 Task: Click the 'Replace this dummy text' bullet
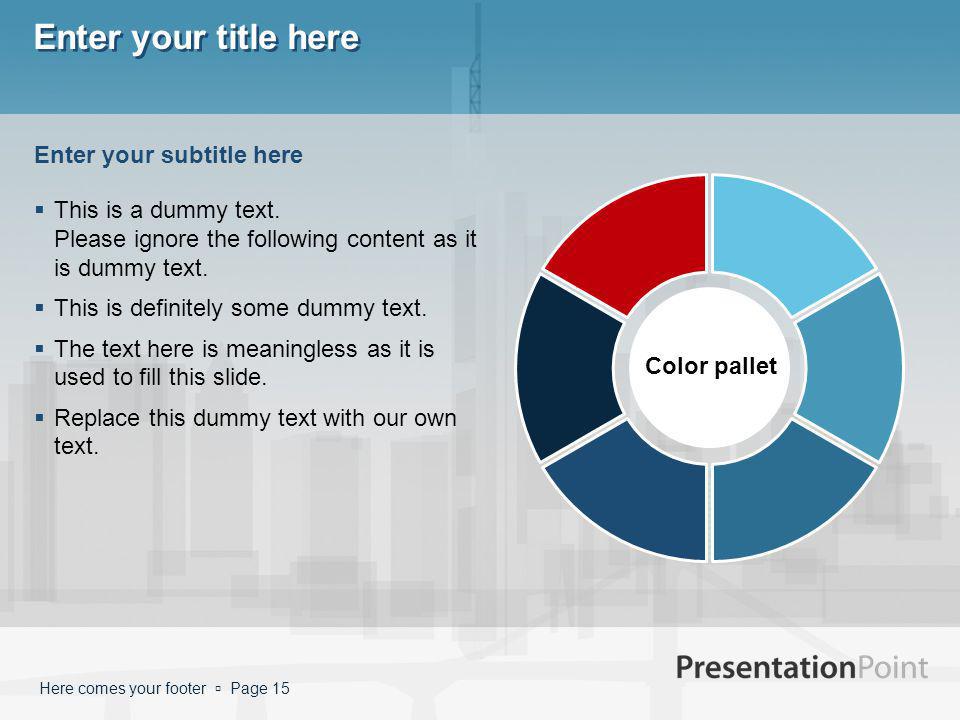coord(255,432)
